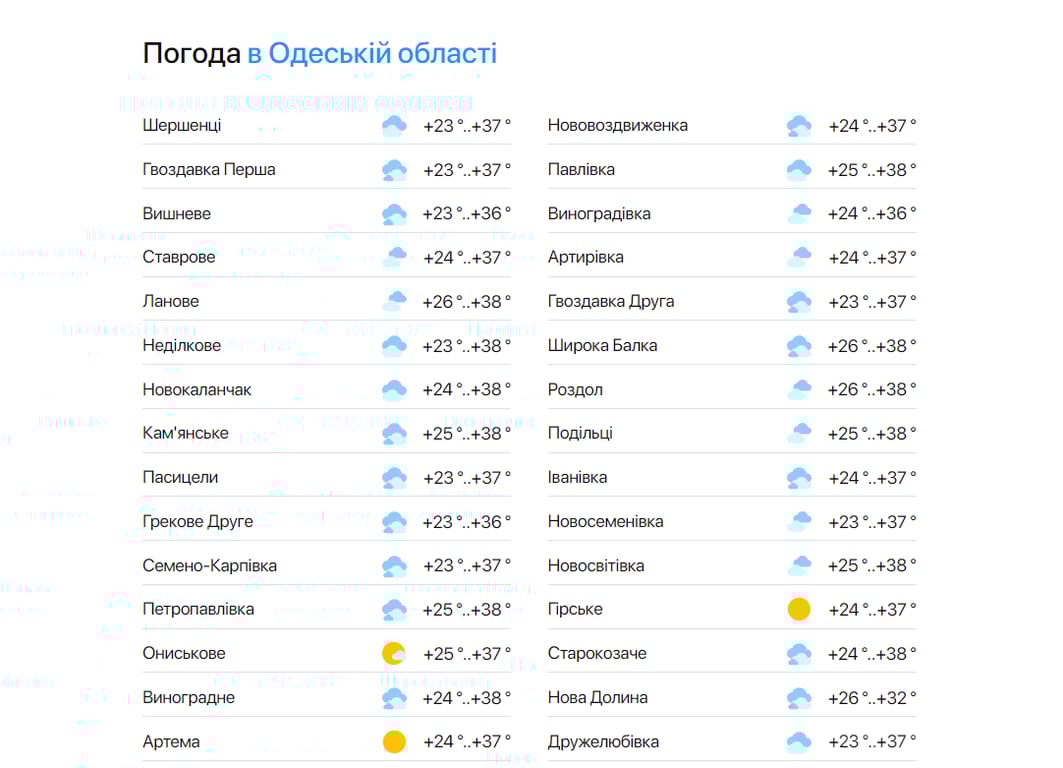Click the cloud icon beside Кам'янське
The height and width of the screenshot is (768, 1063).
[394, 433]
